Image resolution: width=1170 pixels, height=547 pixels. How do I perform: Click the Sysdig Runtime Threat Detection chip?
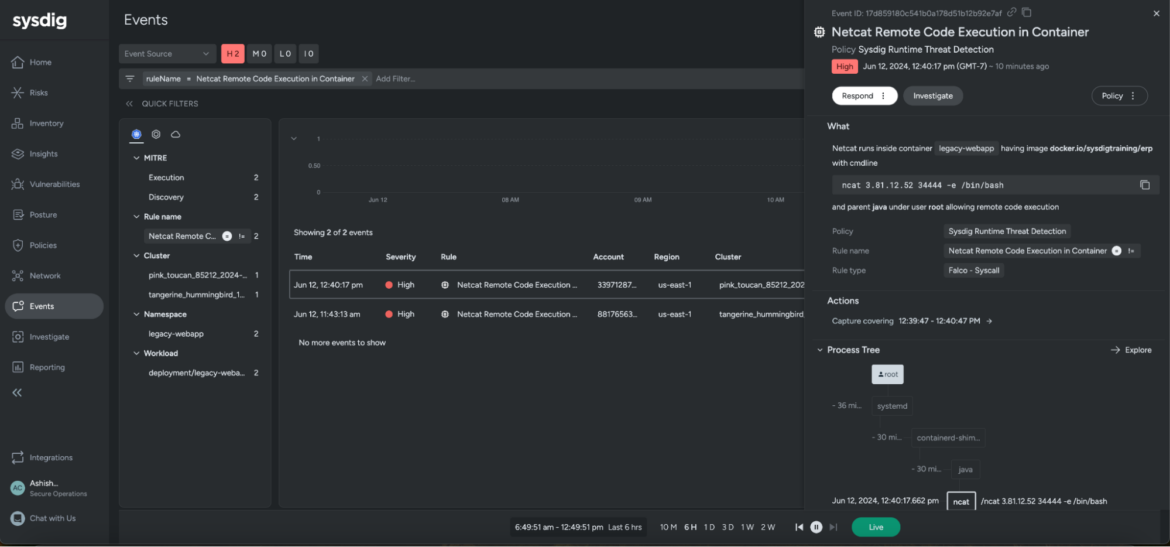click(x=1007, y=231)
